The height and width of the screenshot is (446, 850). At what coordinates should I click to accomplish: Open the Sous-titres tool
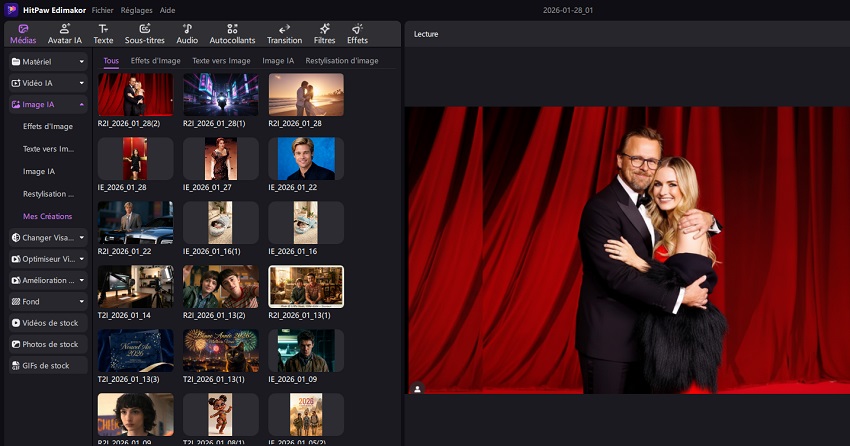[x=145, y=34]
